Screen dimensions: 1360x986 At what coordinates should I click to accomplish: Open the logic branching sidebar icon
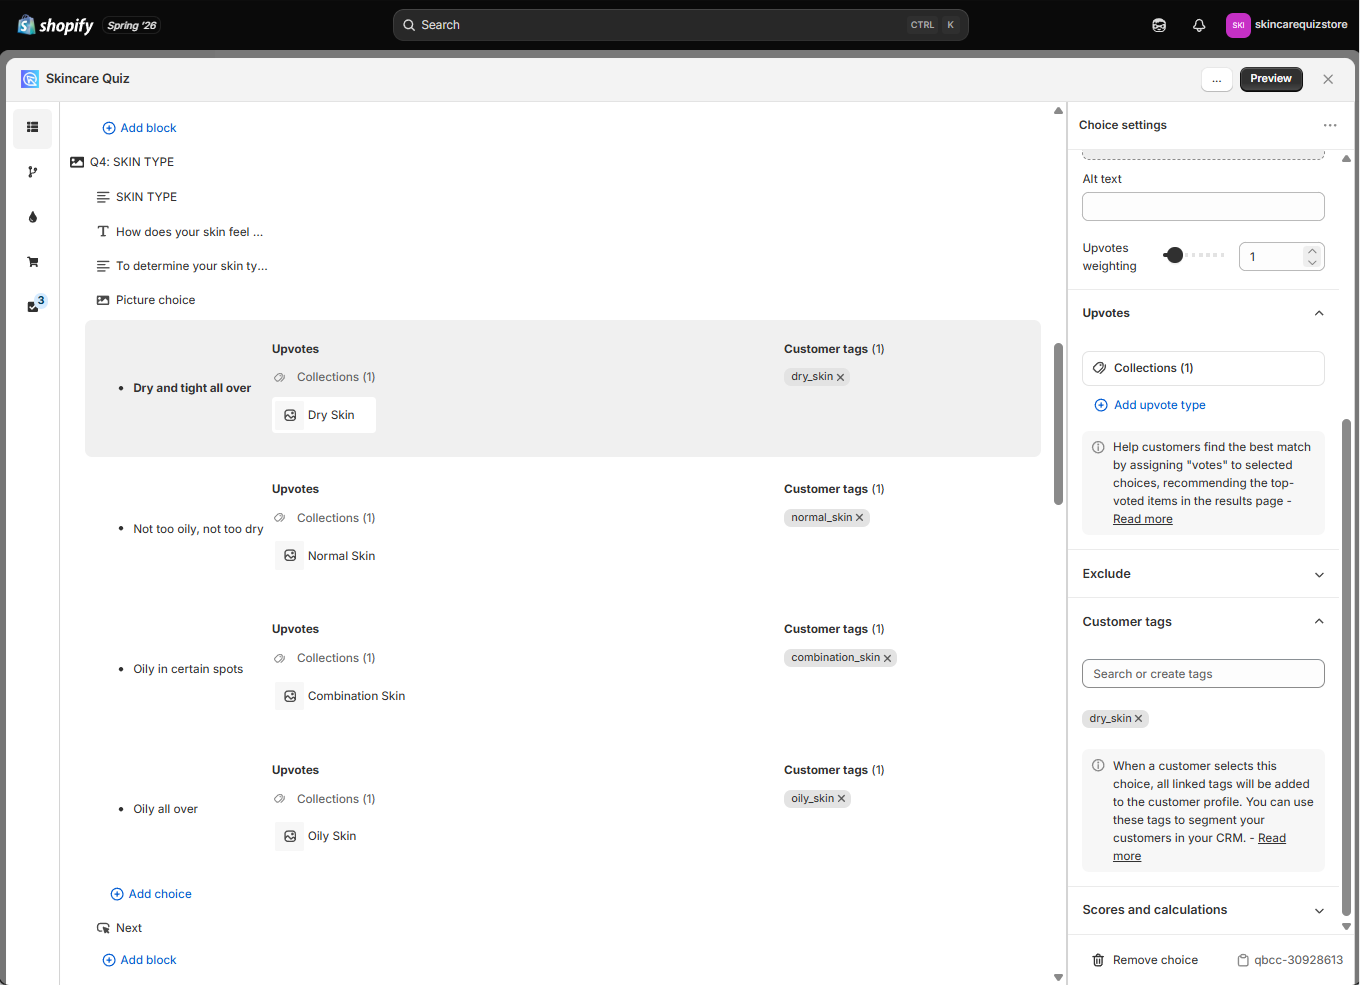32,172
